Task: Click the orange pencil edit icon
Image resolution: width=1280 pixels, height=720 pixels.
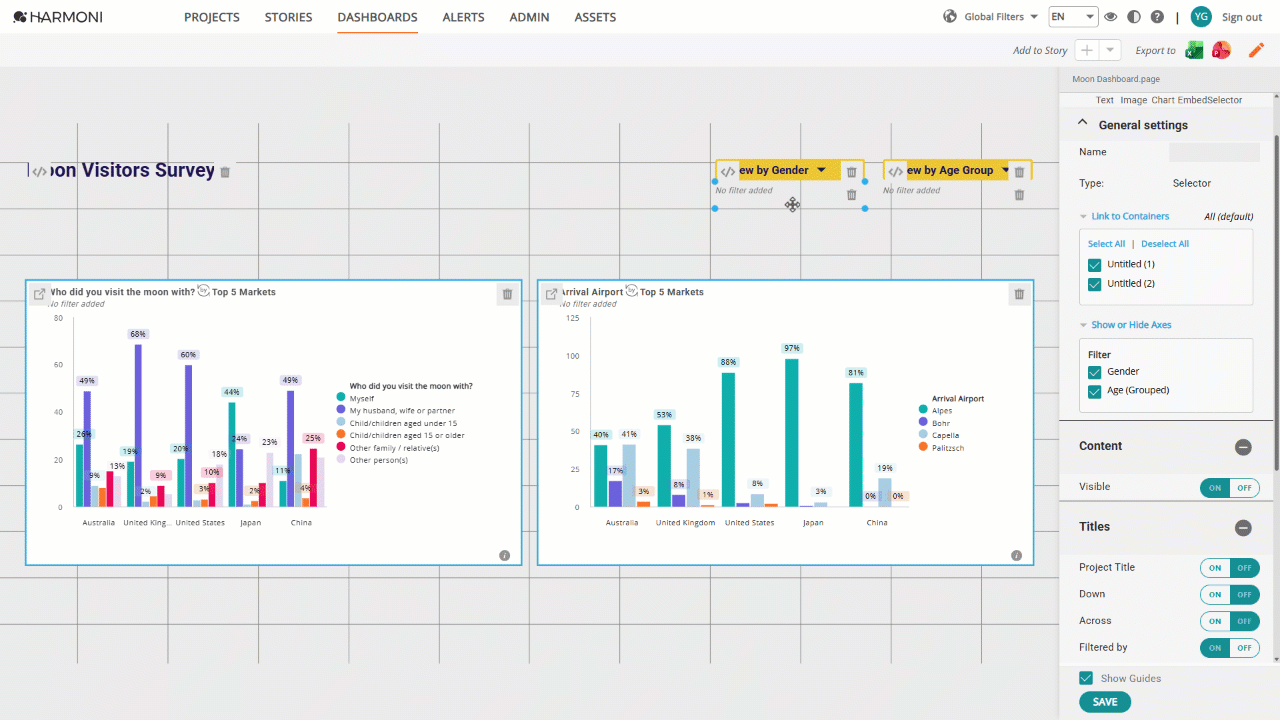Action: tap(1256, 50)
